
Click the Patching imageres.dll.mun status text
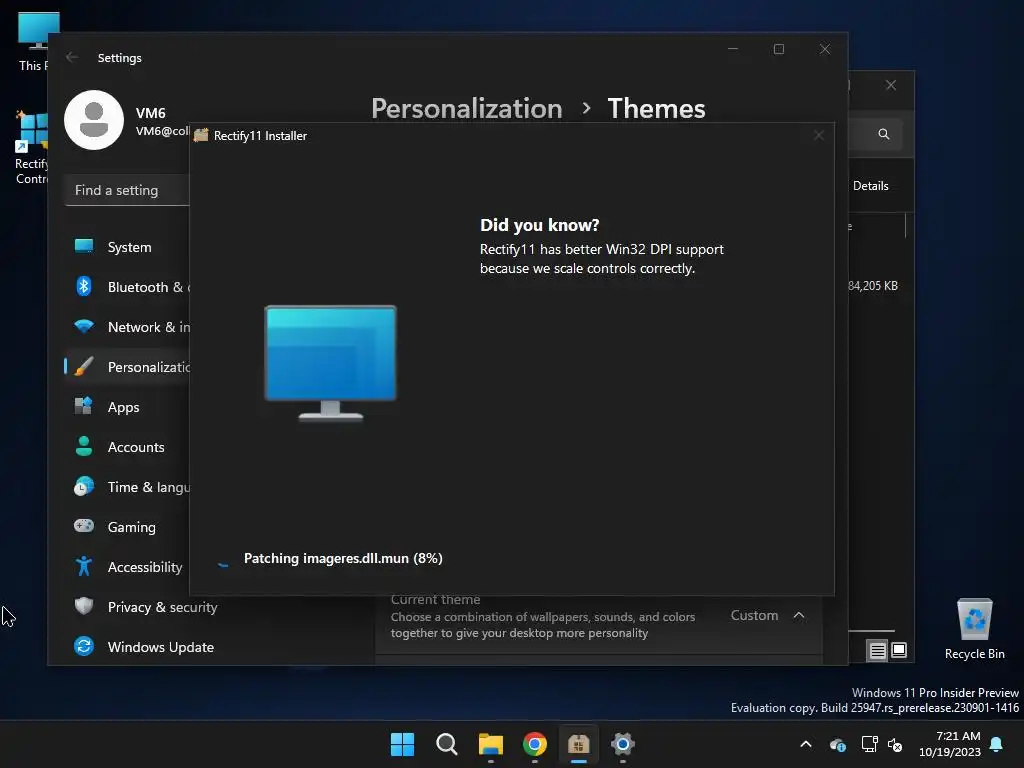343,558
